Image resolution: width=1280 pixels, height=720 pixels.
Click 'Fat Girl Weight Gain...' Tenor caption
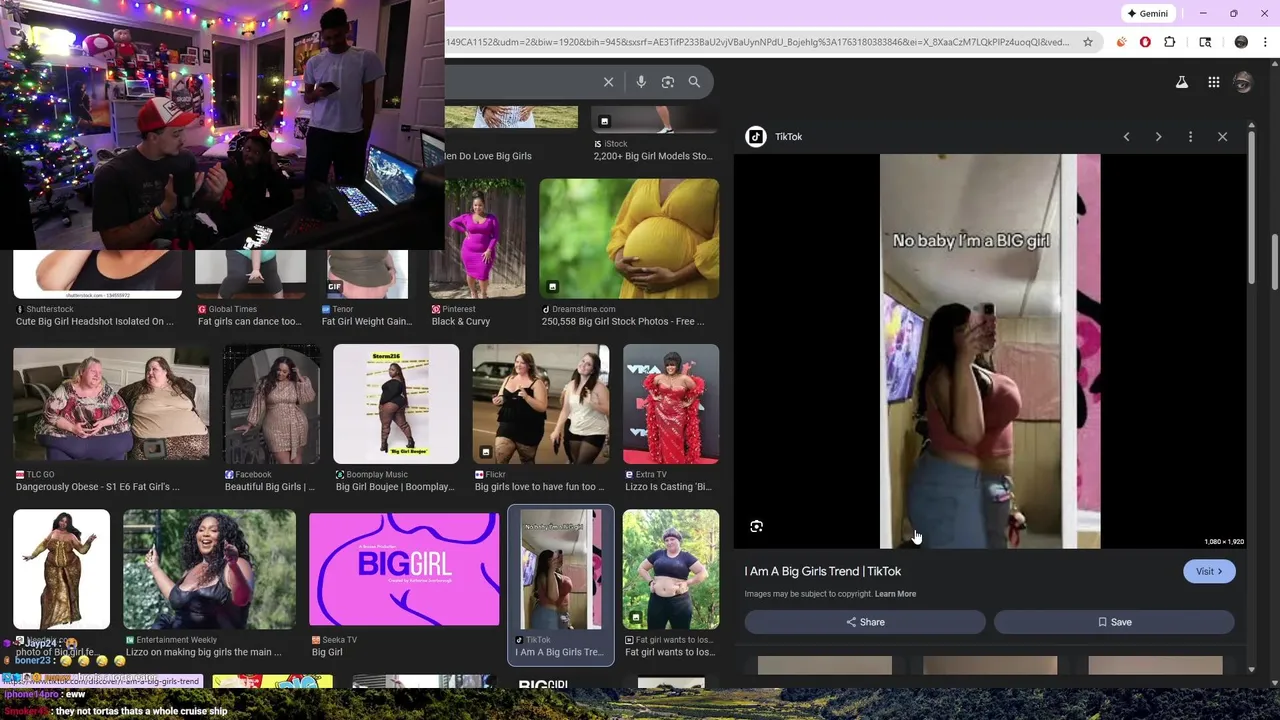(367, 322)
